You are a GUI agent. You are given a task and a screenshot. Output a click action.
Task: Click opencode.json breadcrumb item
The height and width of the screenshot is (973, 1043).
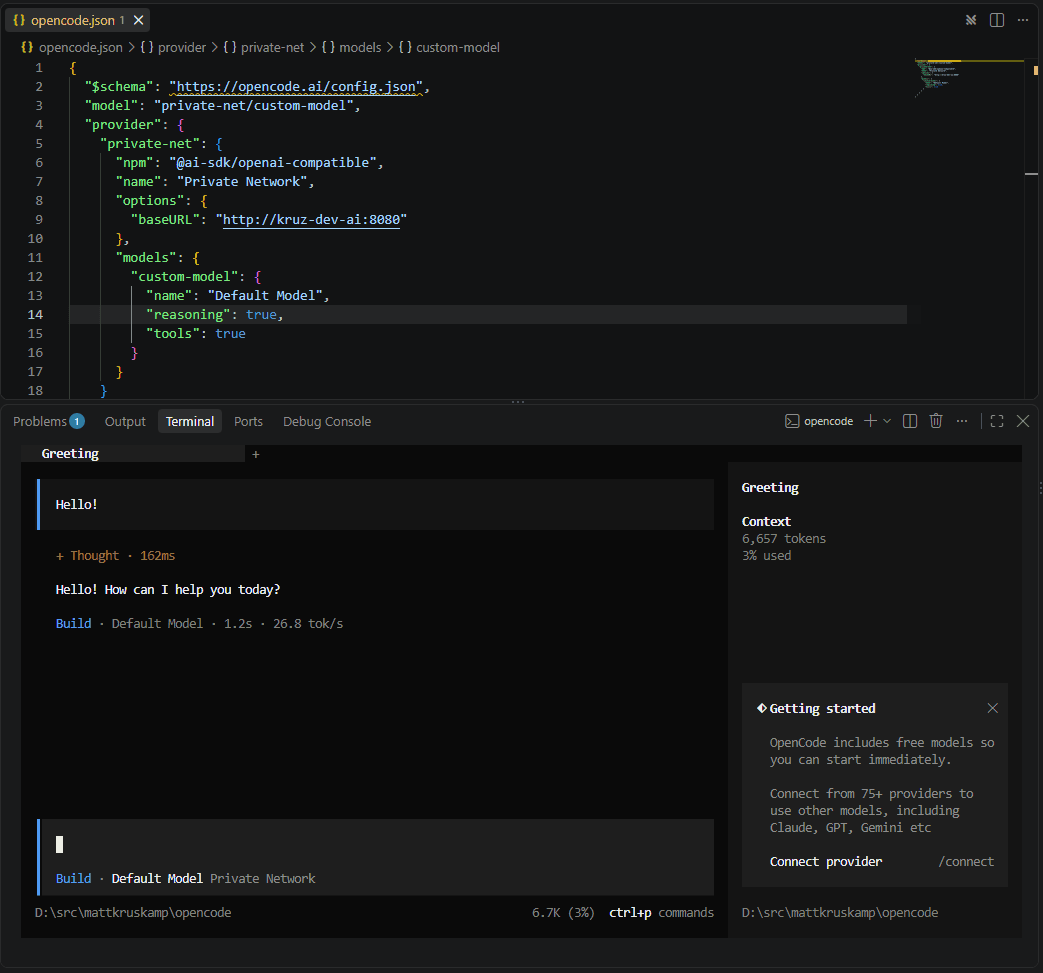coord(72,47)
